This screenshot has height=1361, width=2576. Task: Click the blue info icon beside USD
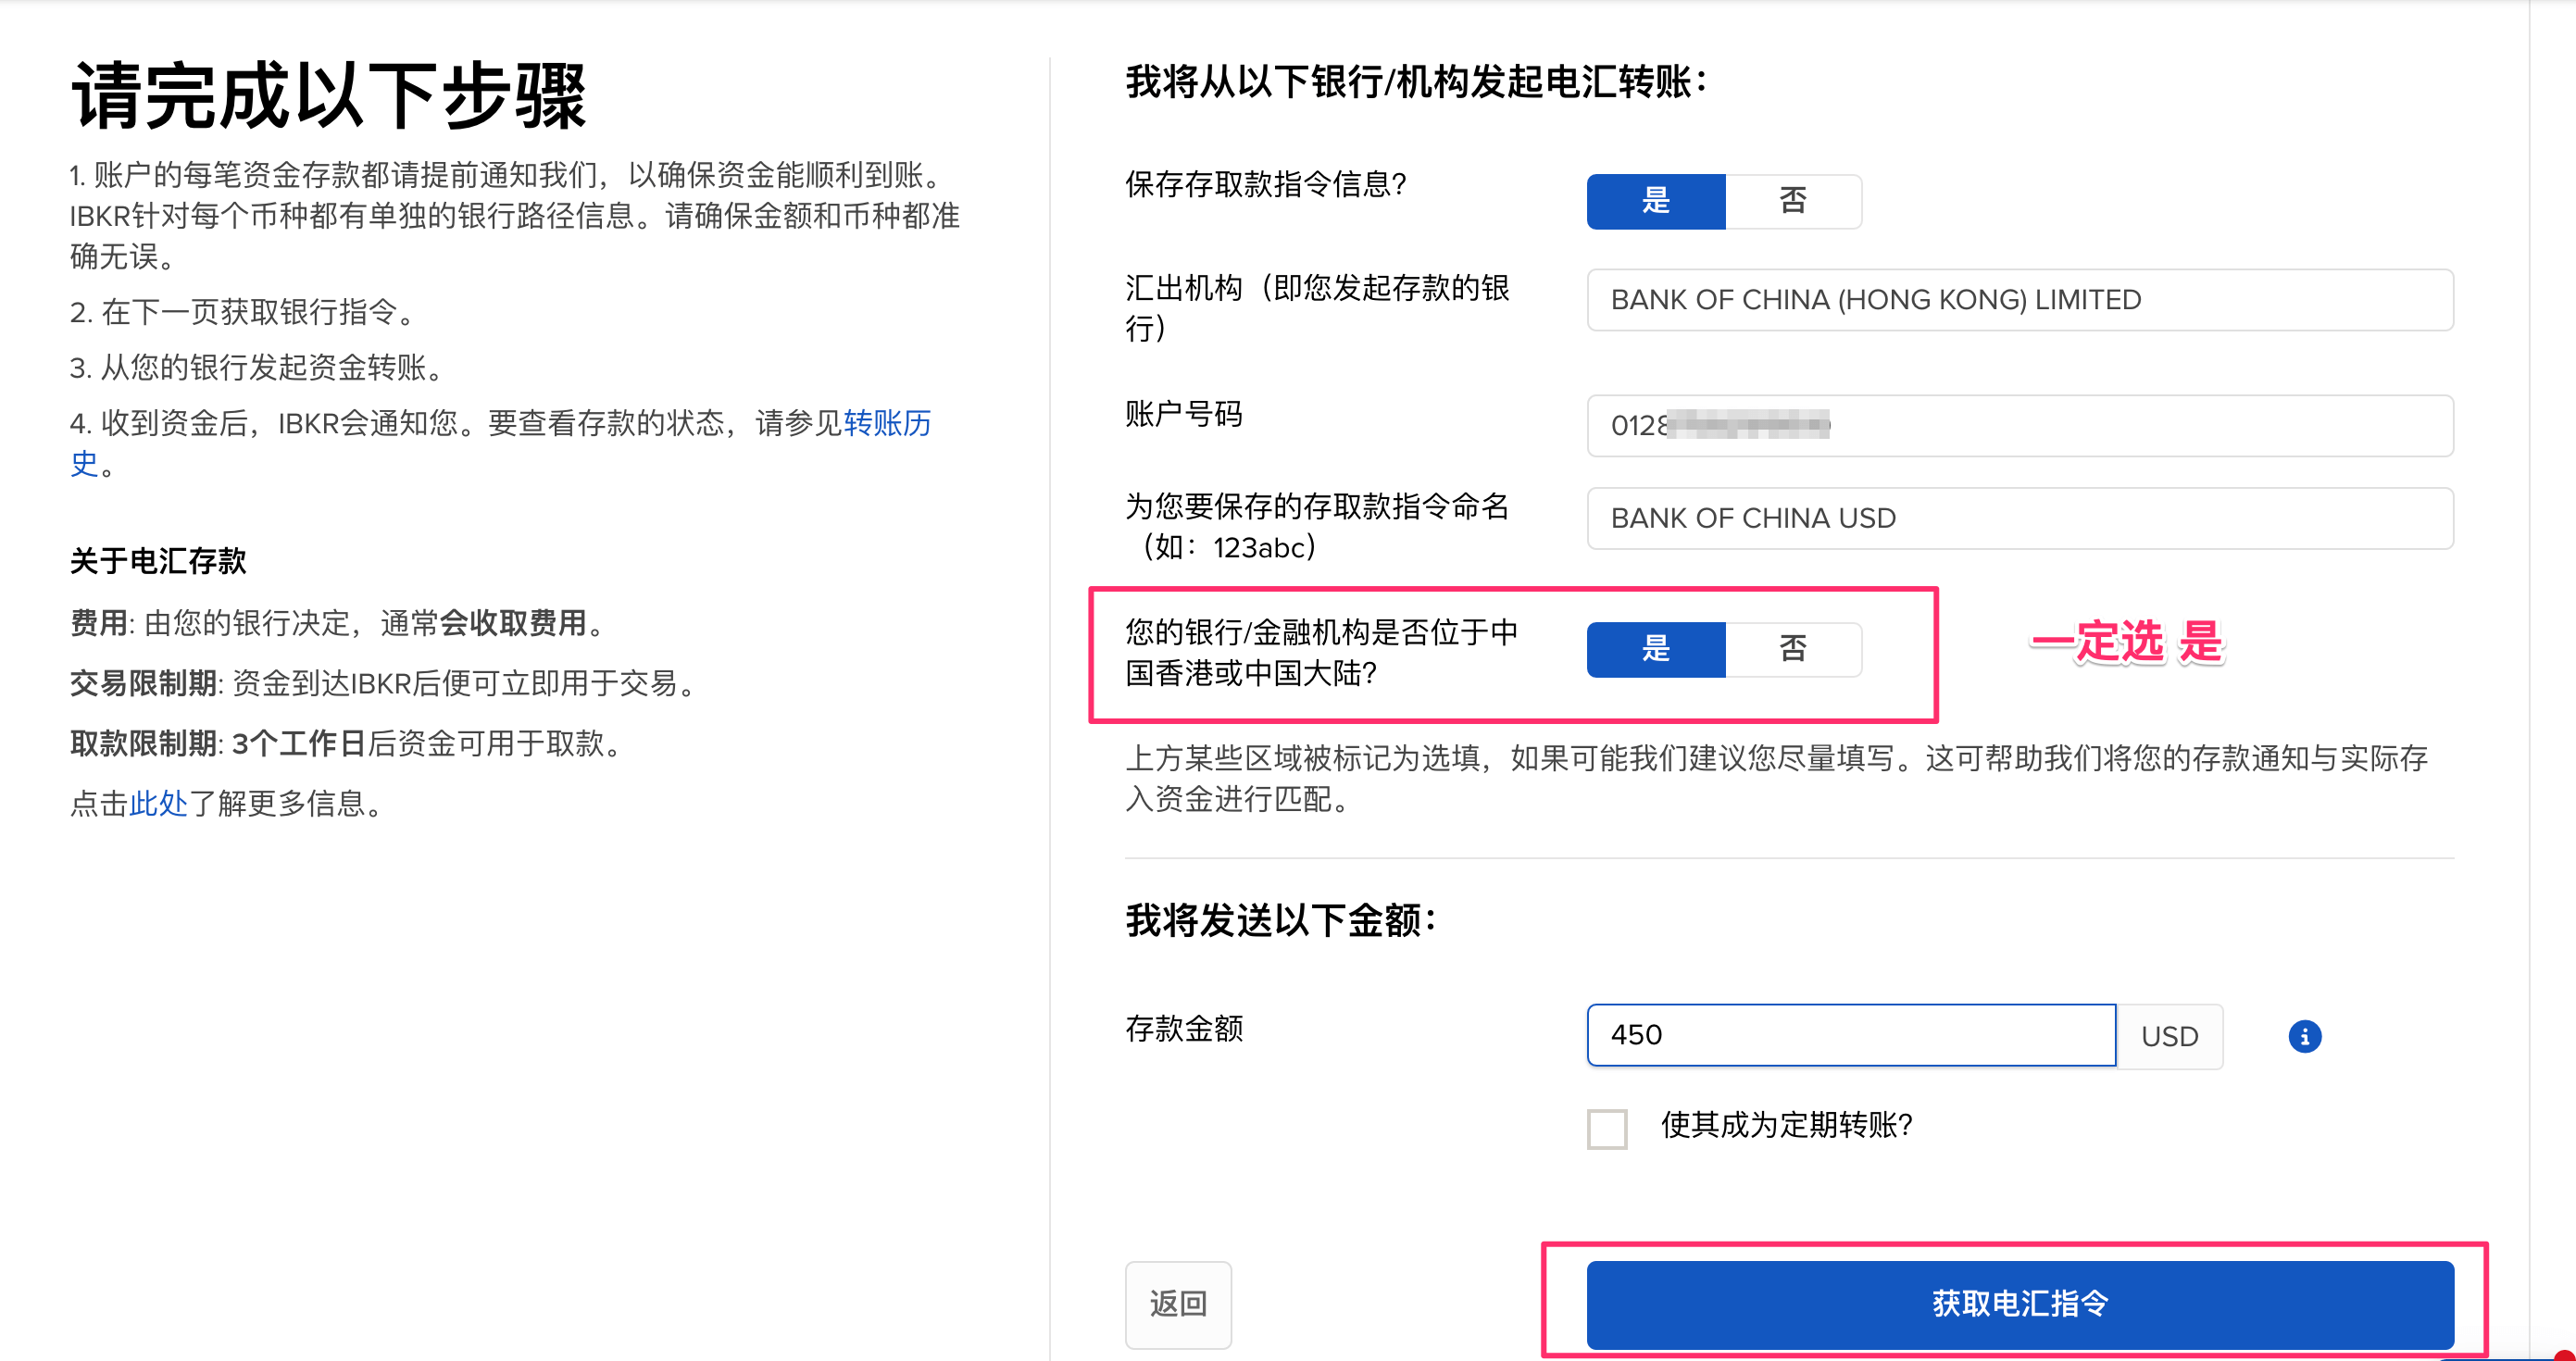tap(2304, 1036)
